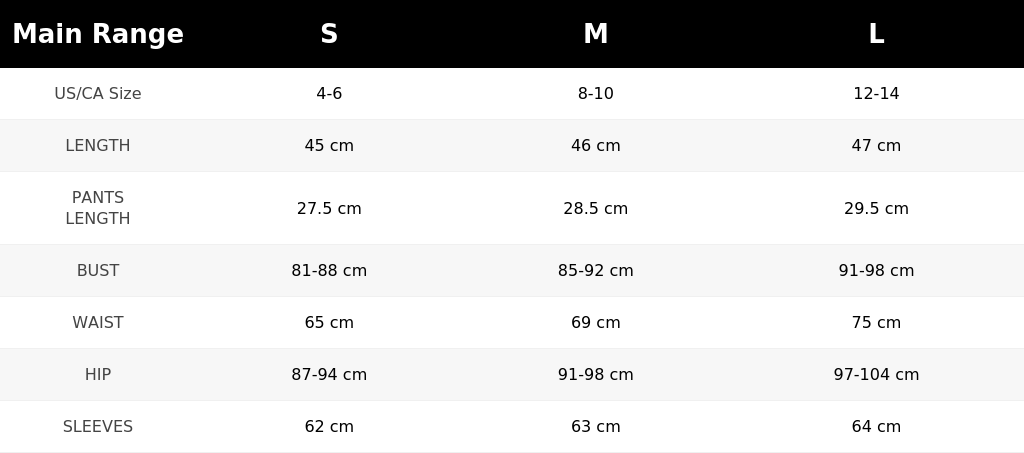Click the 27.5 cm pants length value
Image resolution: width=1024 pixels, height=453 pixels.
[329, 208]
